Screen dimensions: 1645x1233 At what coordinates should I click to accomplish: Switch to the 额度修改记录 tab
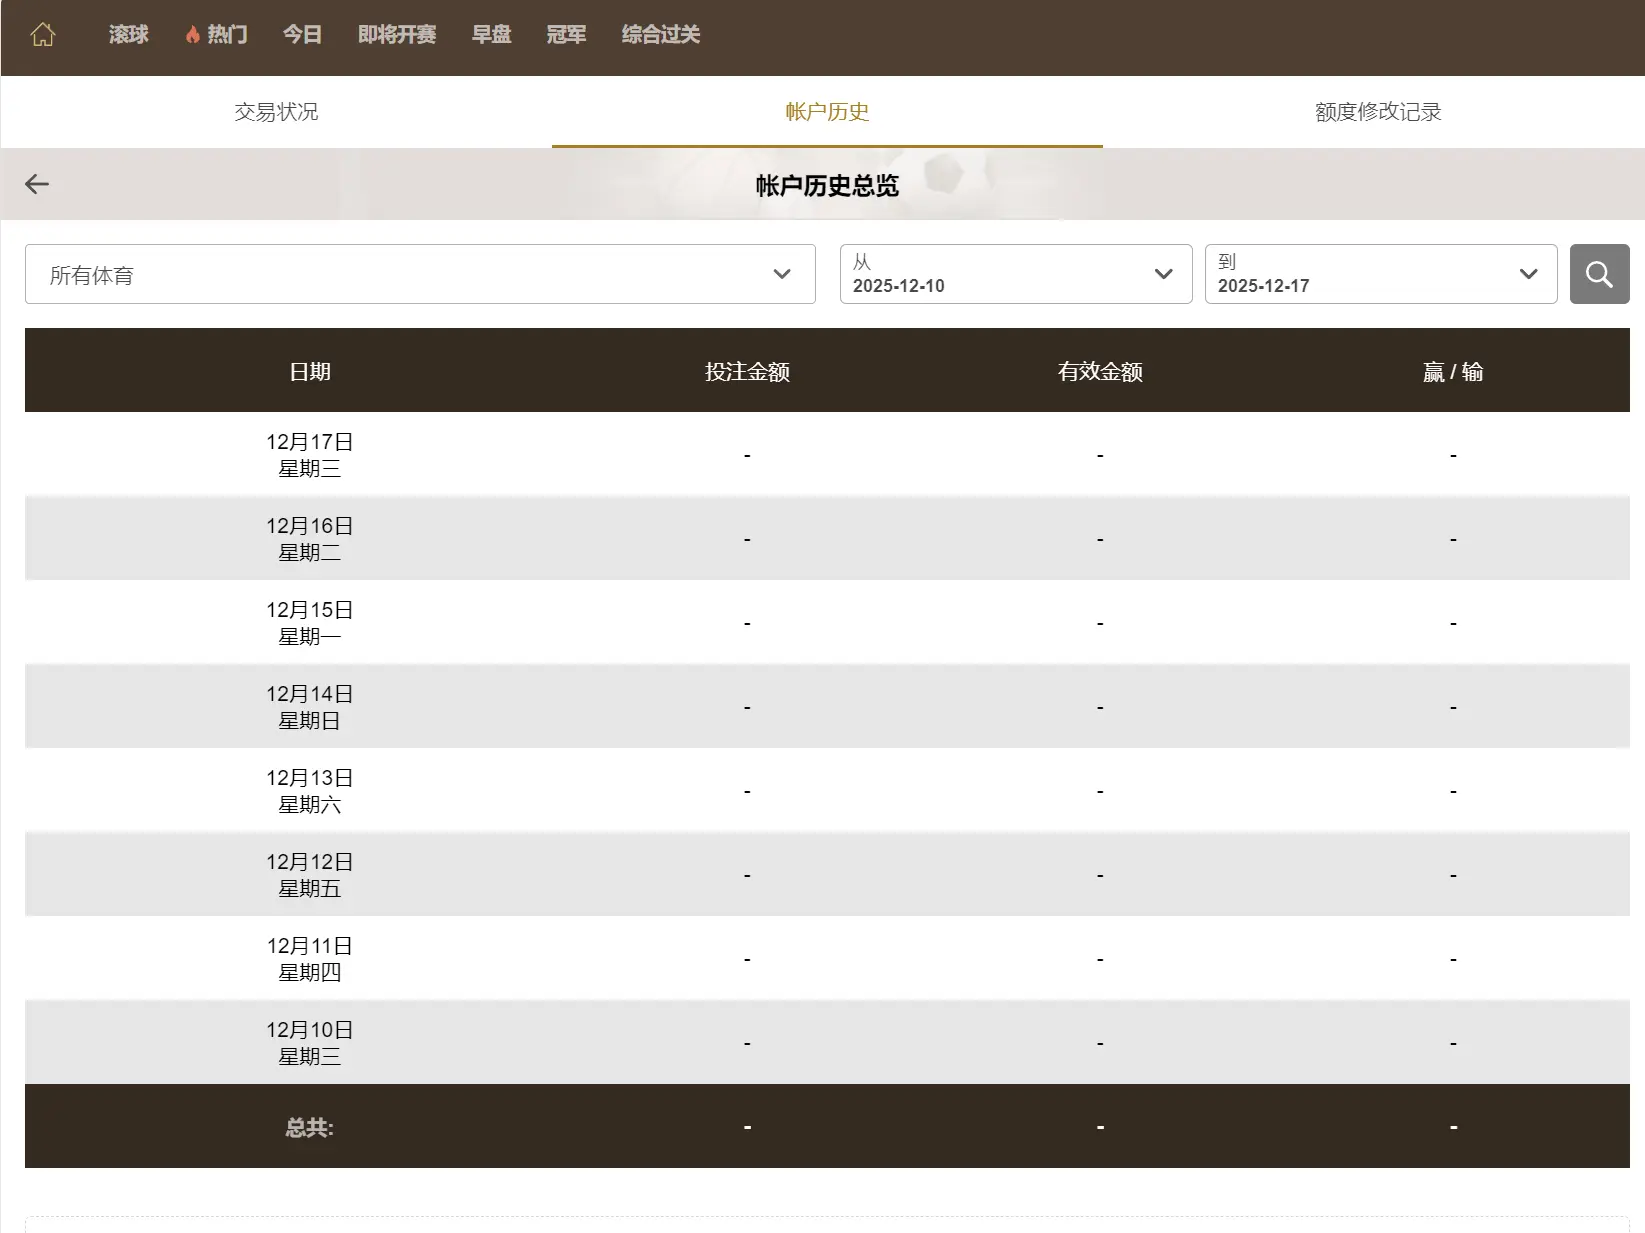pyautogui.click(x=1378, y=112)
